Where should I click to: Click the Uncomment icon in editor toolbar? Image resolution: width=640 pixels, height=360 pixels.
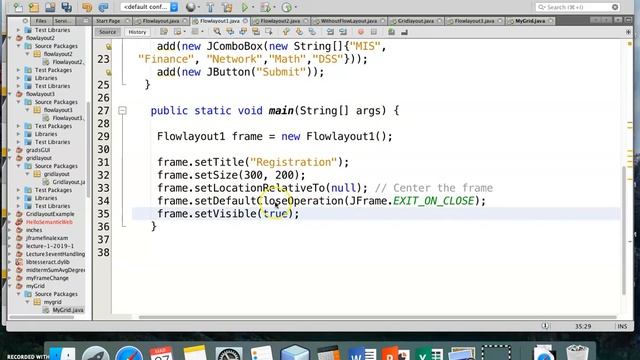pyautogui.click(x=404, y=32)
